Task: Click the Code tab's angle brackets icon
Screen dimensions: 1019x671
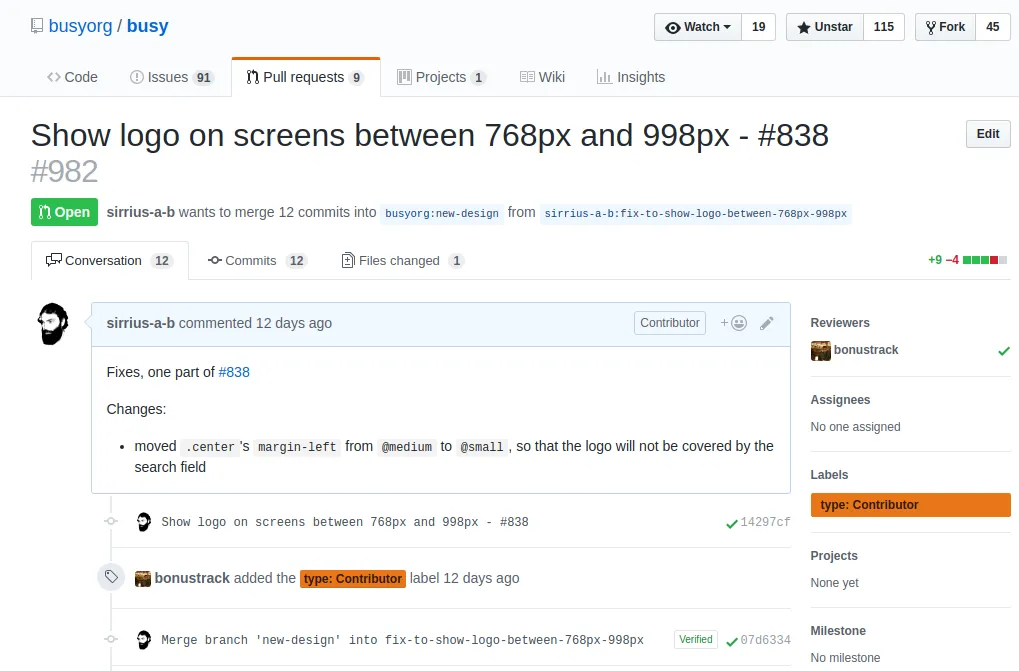Action: click(x=54, y=77)
